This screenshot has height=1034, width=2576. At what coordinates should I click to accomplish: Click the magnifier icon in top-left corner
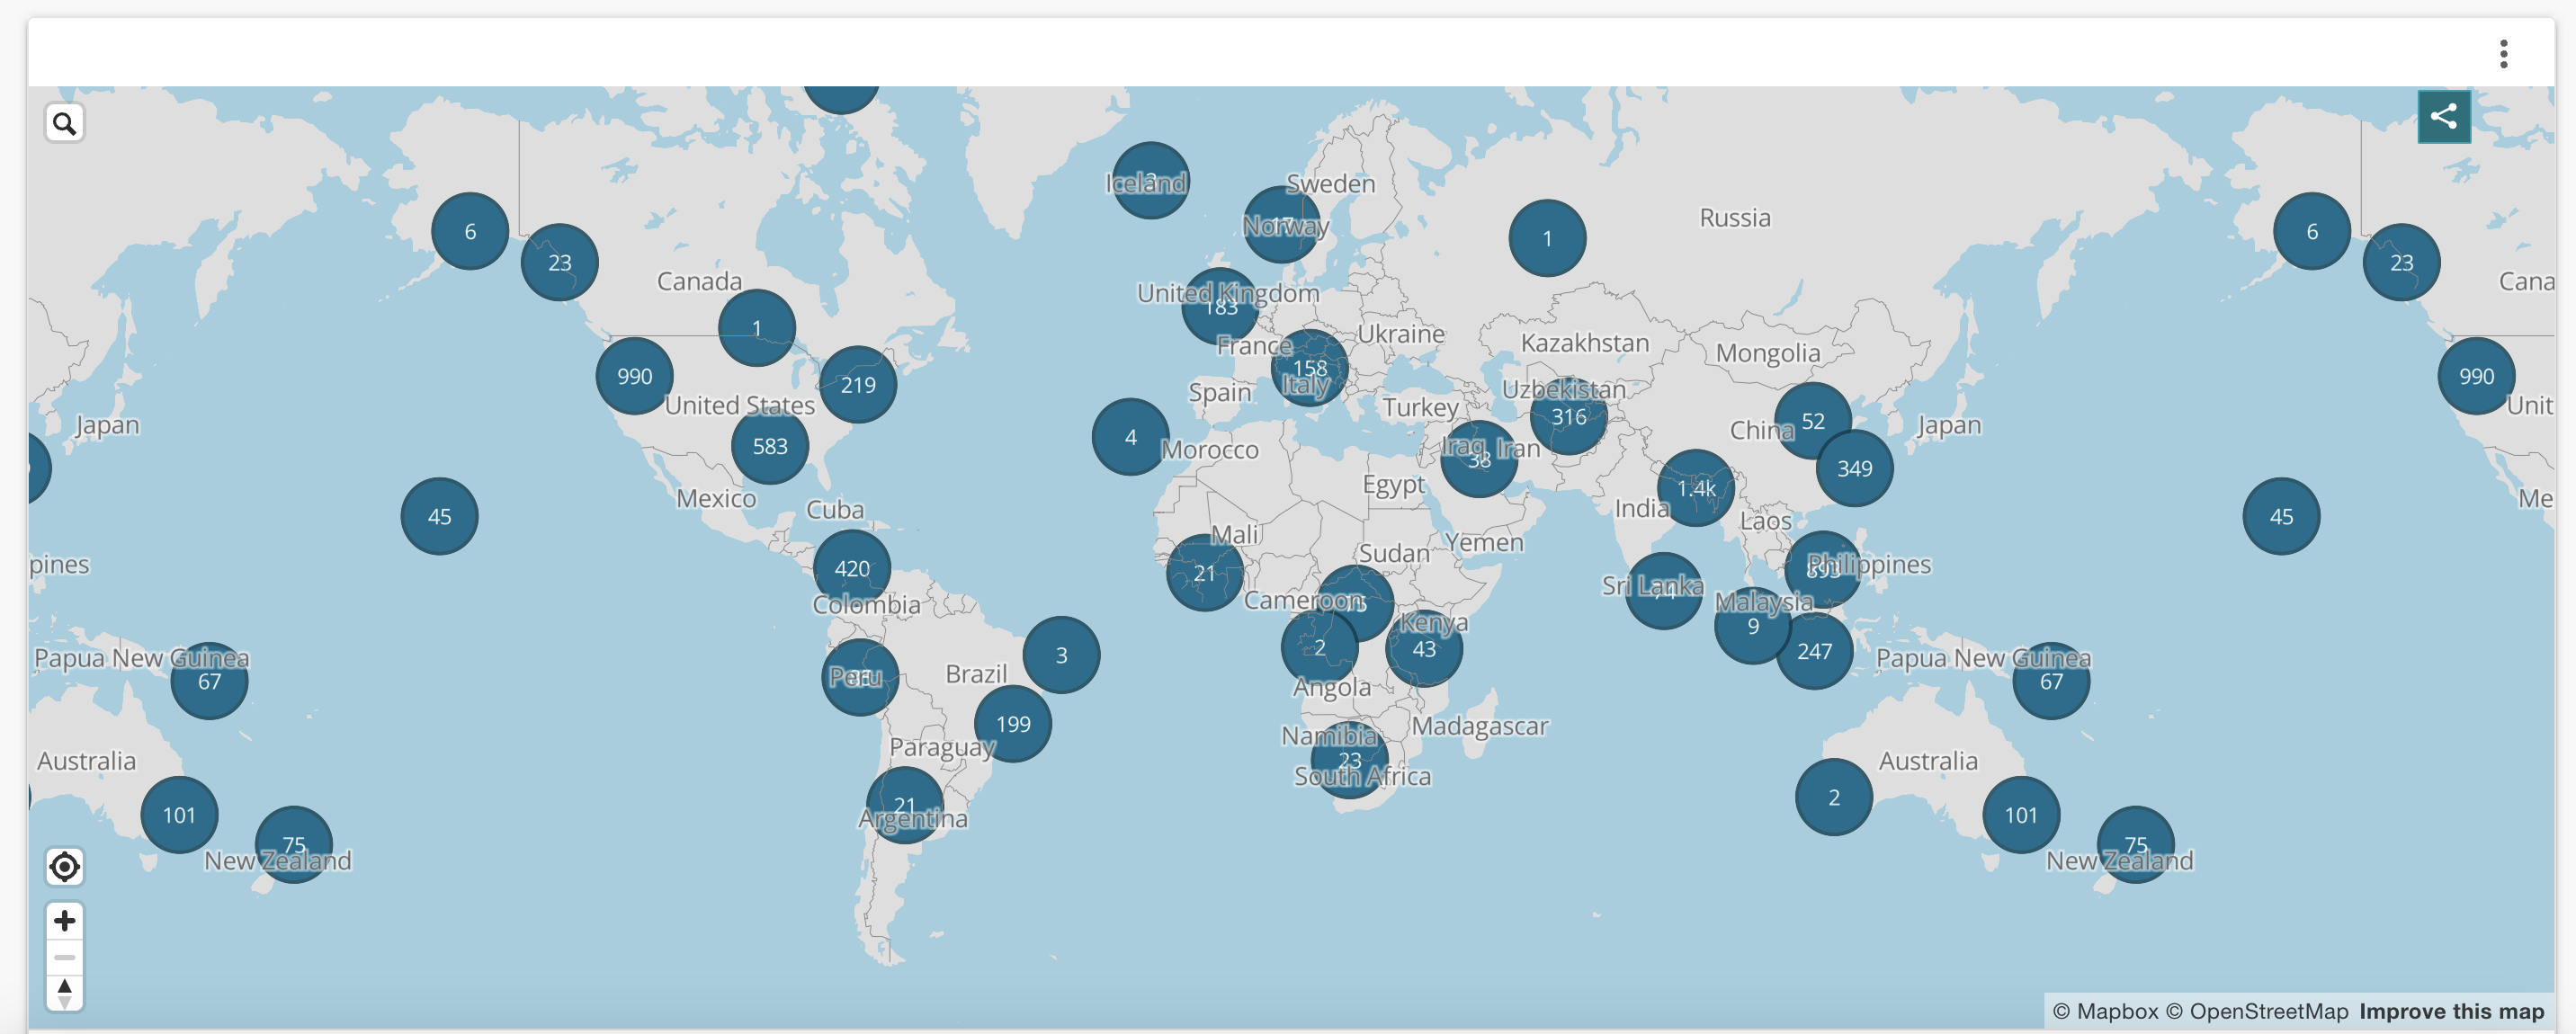point(64,122)
